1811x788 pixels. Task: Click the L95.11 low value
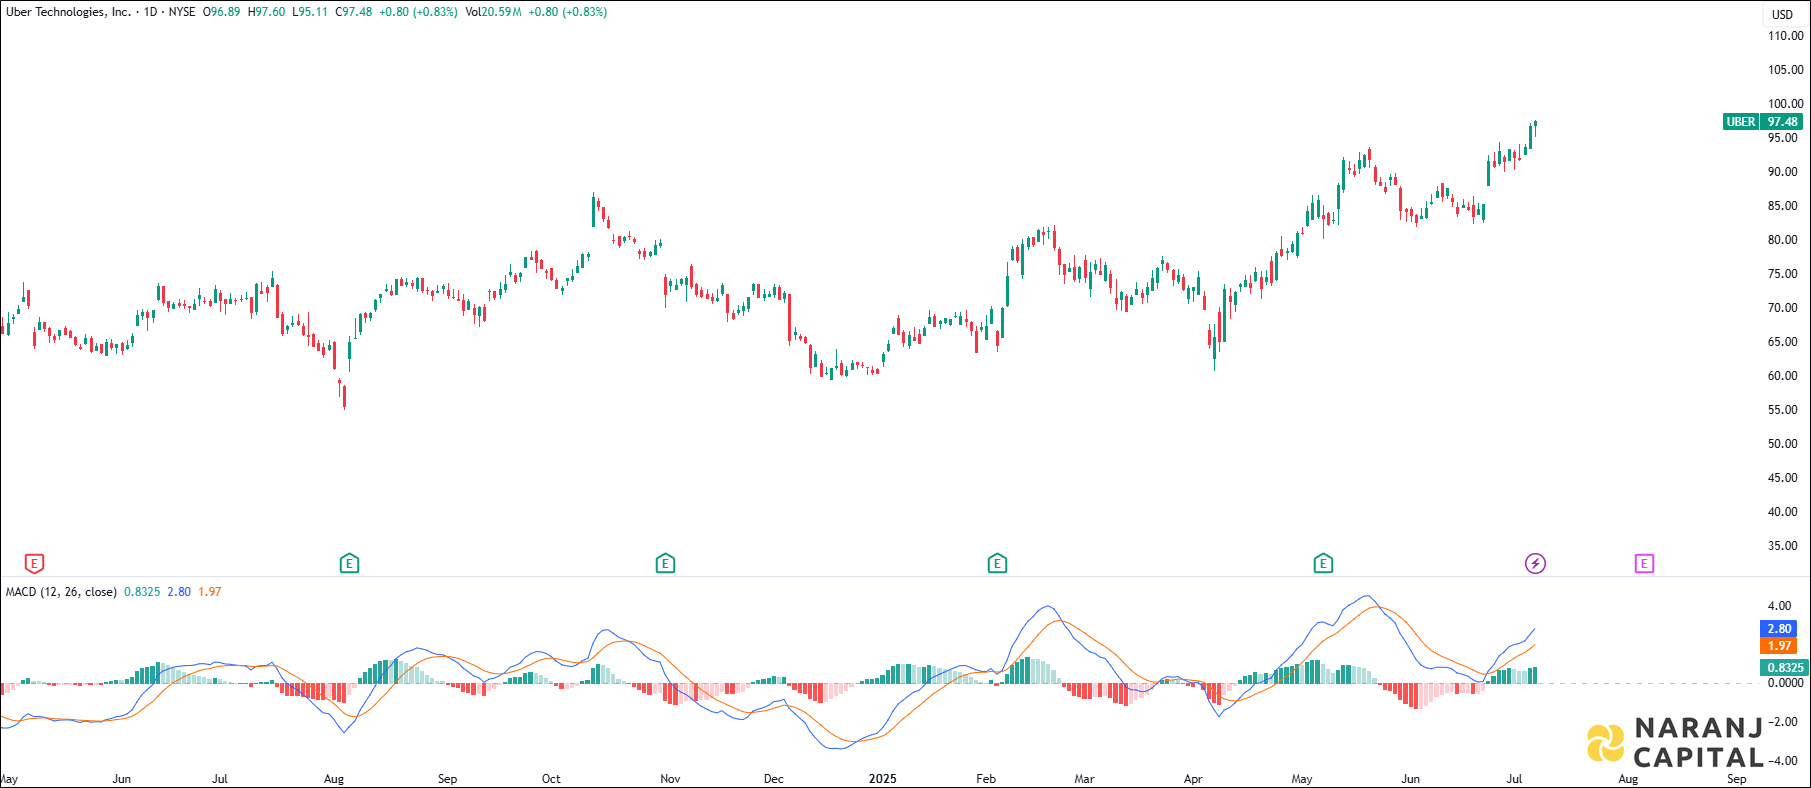310,12
